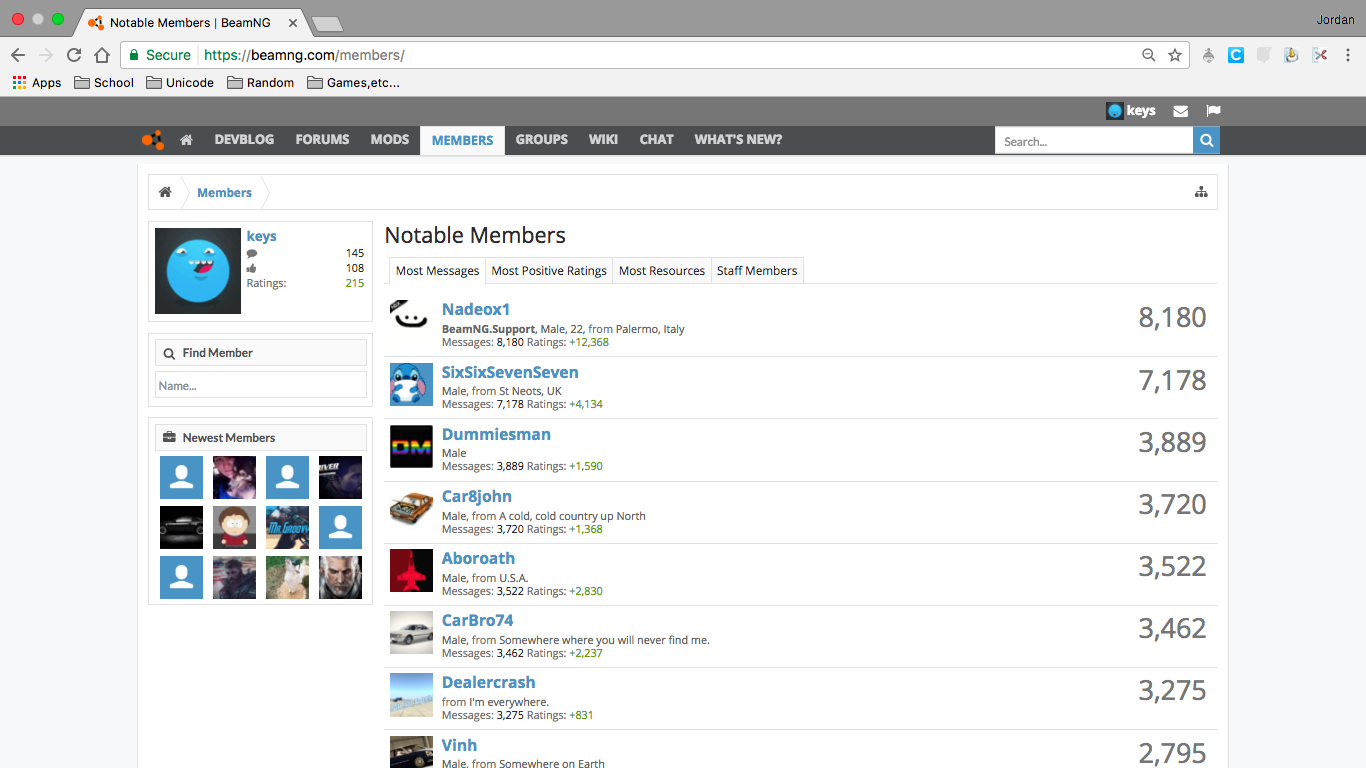Open GROUPS navigation item
Screen dimensions: 1366x768
(542, 140)
